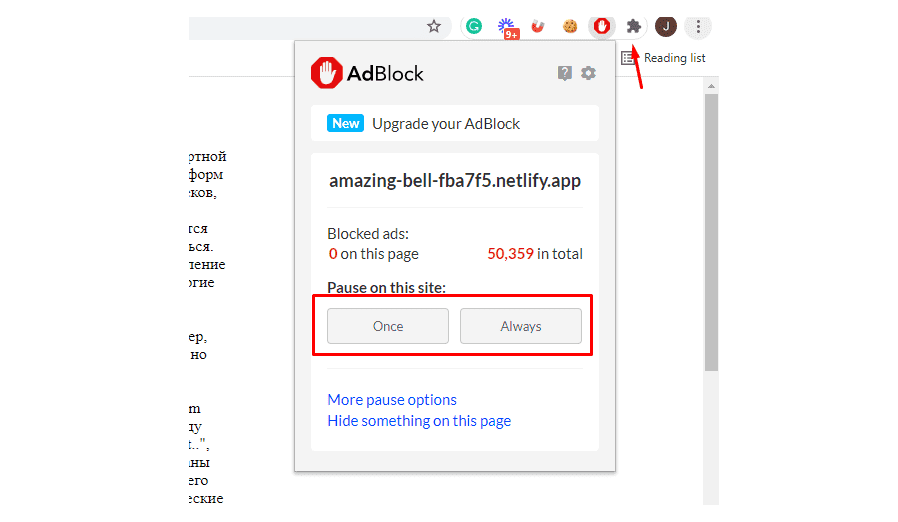Image resolution: width=898 pixels, height=522 pixels.
Task: Open the Reading list panel
Action: 663,58
